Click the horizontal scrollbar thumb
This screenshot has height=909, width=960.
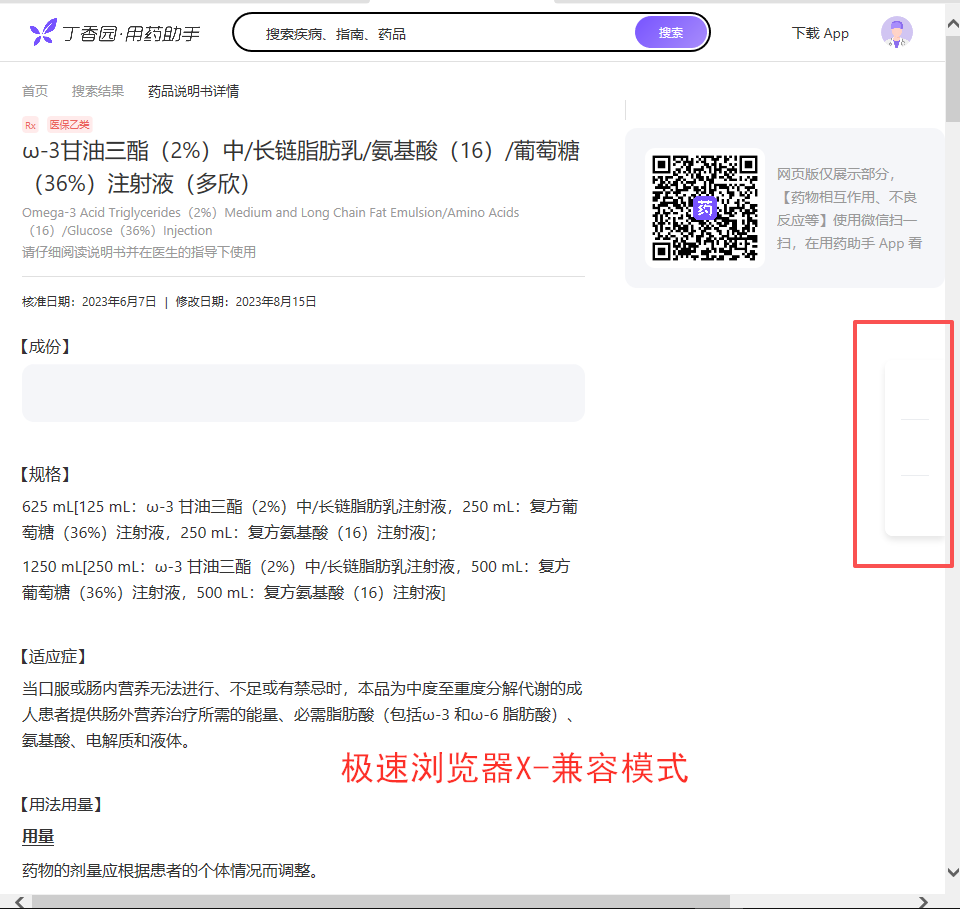tap(381, 902)
